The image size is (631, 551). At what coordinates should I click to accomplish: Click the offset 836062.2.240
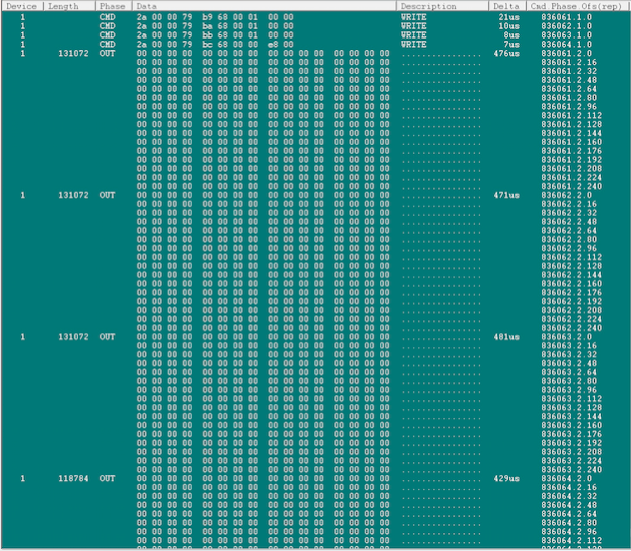pyautogui.click(x=571, y=328)
